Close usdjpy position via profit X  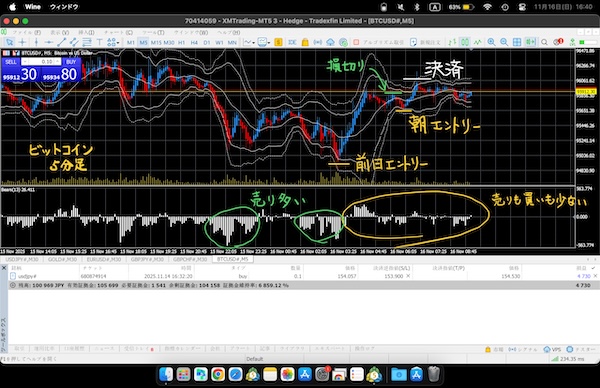point(595,276)
